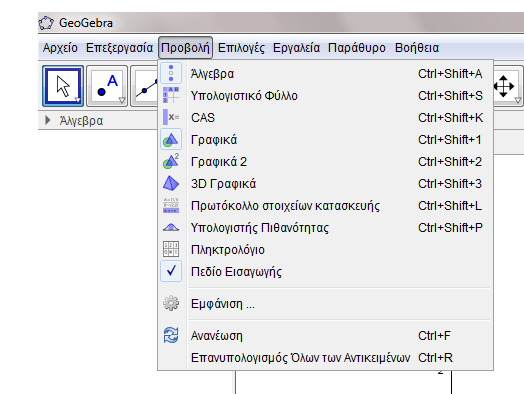
Task: Click the Υπολογιστικό Φύλλο spreadsheet icon
Action: (171, 95)
